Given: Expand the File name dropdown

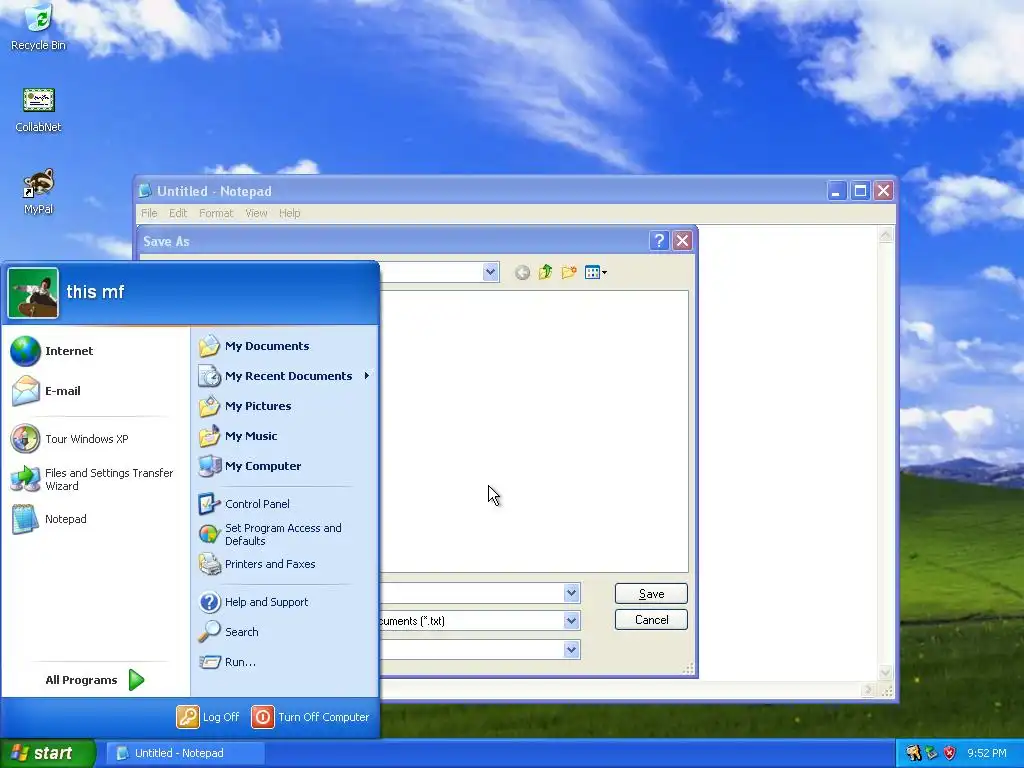Looking at the screenshot, I should [x=571, y=593].
